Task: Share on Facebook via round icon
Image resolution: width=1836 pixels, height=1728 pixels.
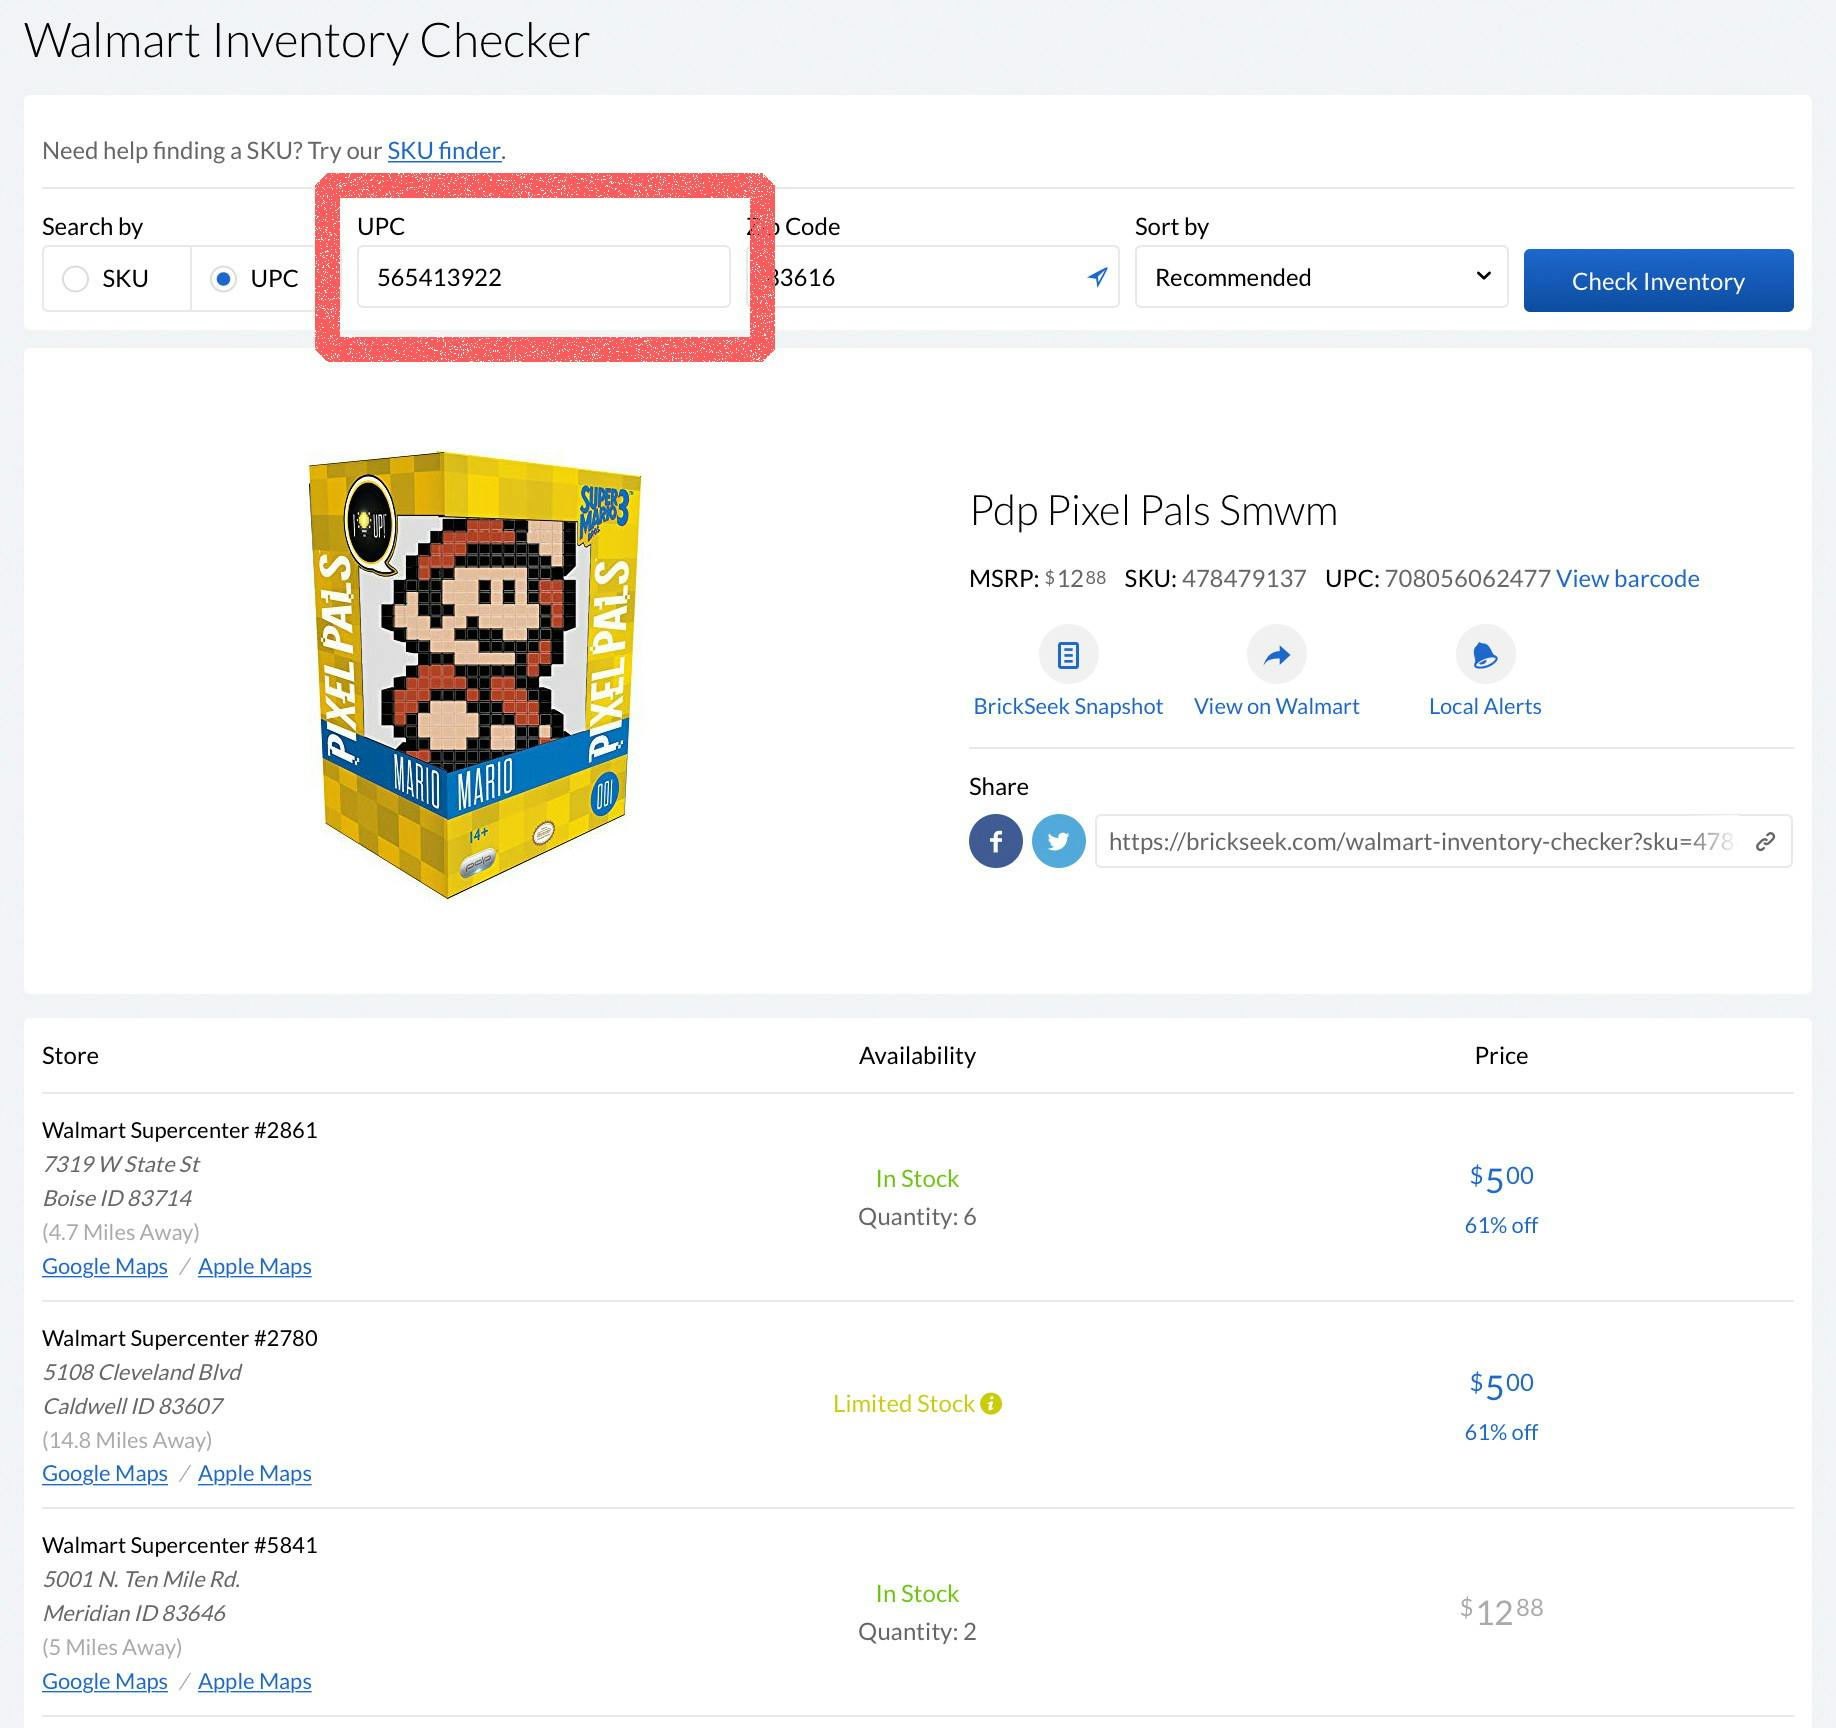Action: (x=995, y=841)
